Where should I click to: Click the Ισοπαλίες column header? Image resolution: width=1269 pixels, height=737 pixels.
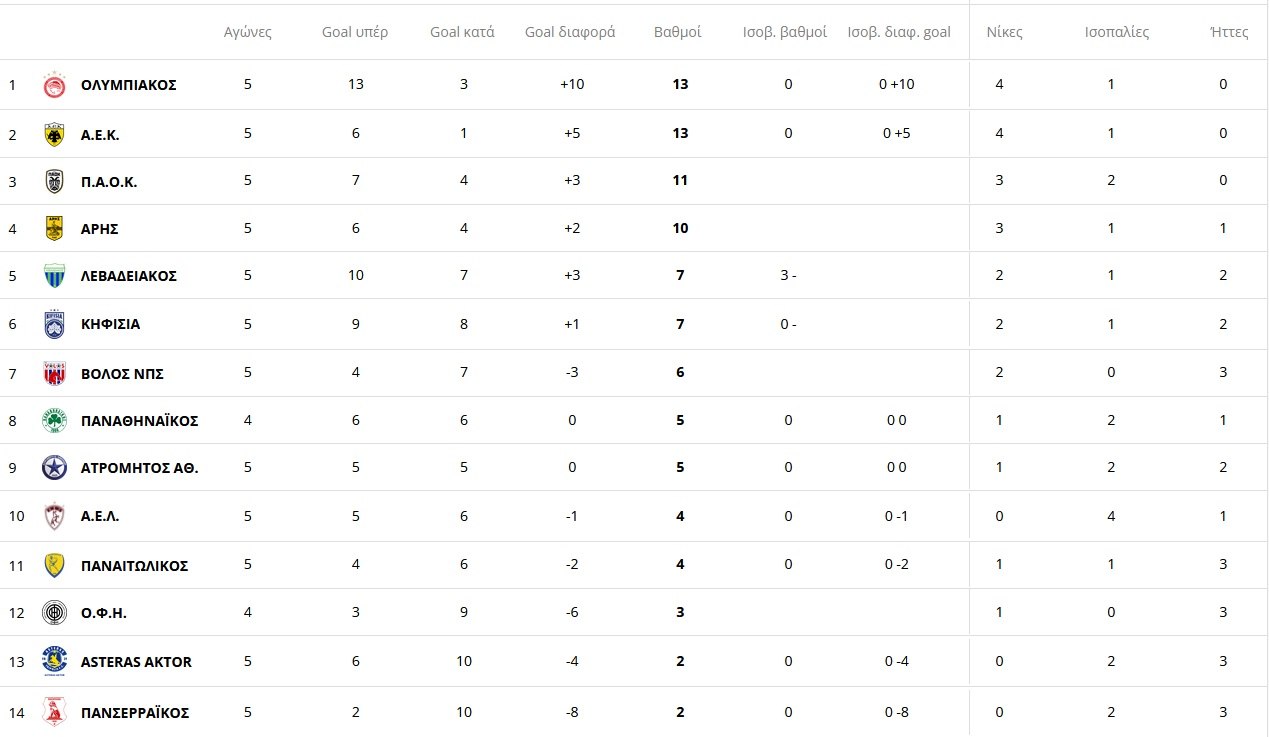tap(1117, 32)
